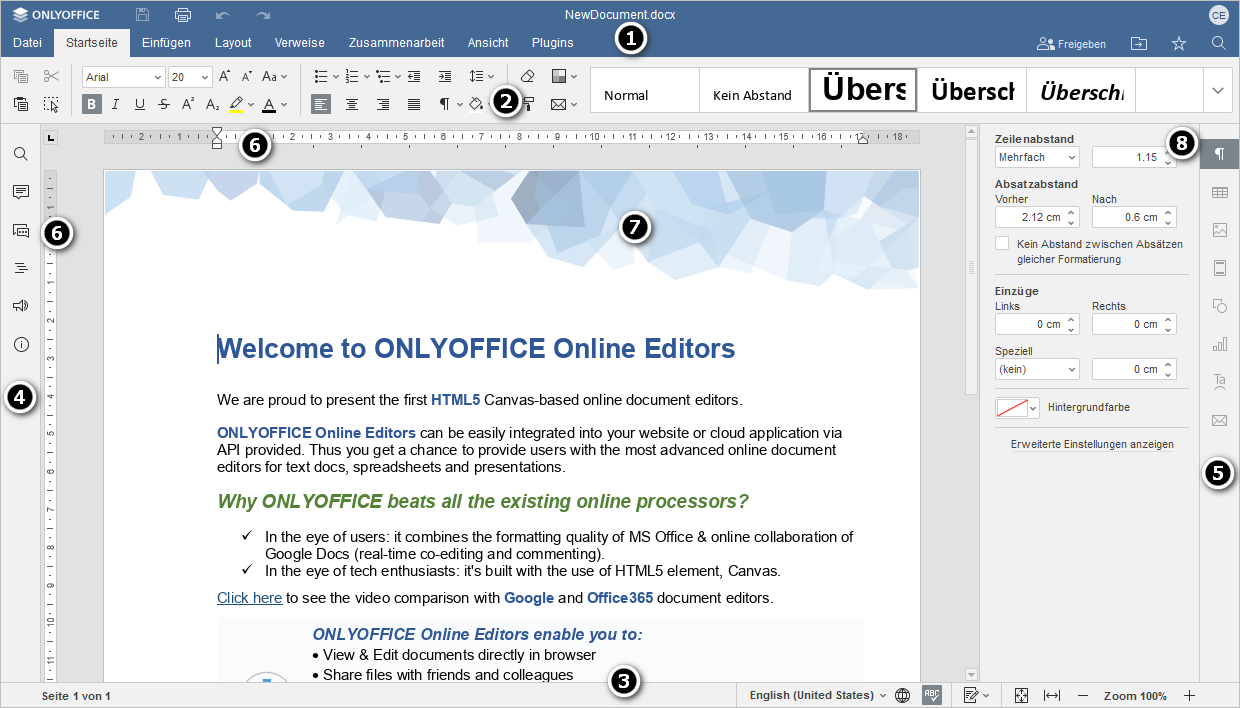Image resolution: width=1240 pixels, height=708 pixels.
Task: Cut the selection with the scissors icon
Action: click(52, 76)
